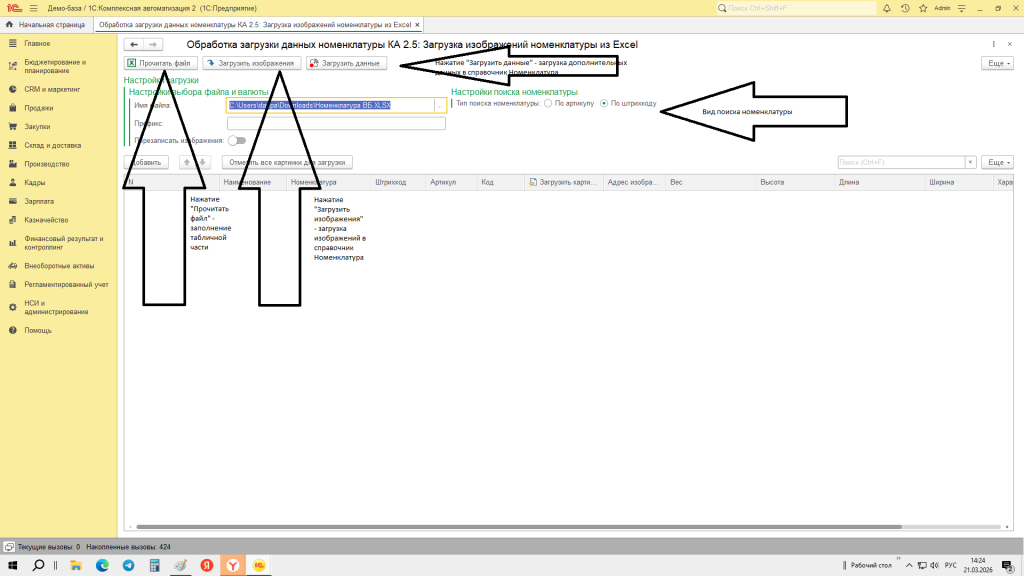Open the top Еще dropdown menu

pos(998,63)
